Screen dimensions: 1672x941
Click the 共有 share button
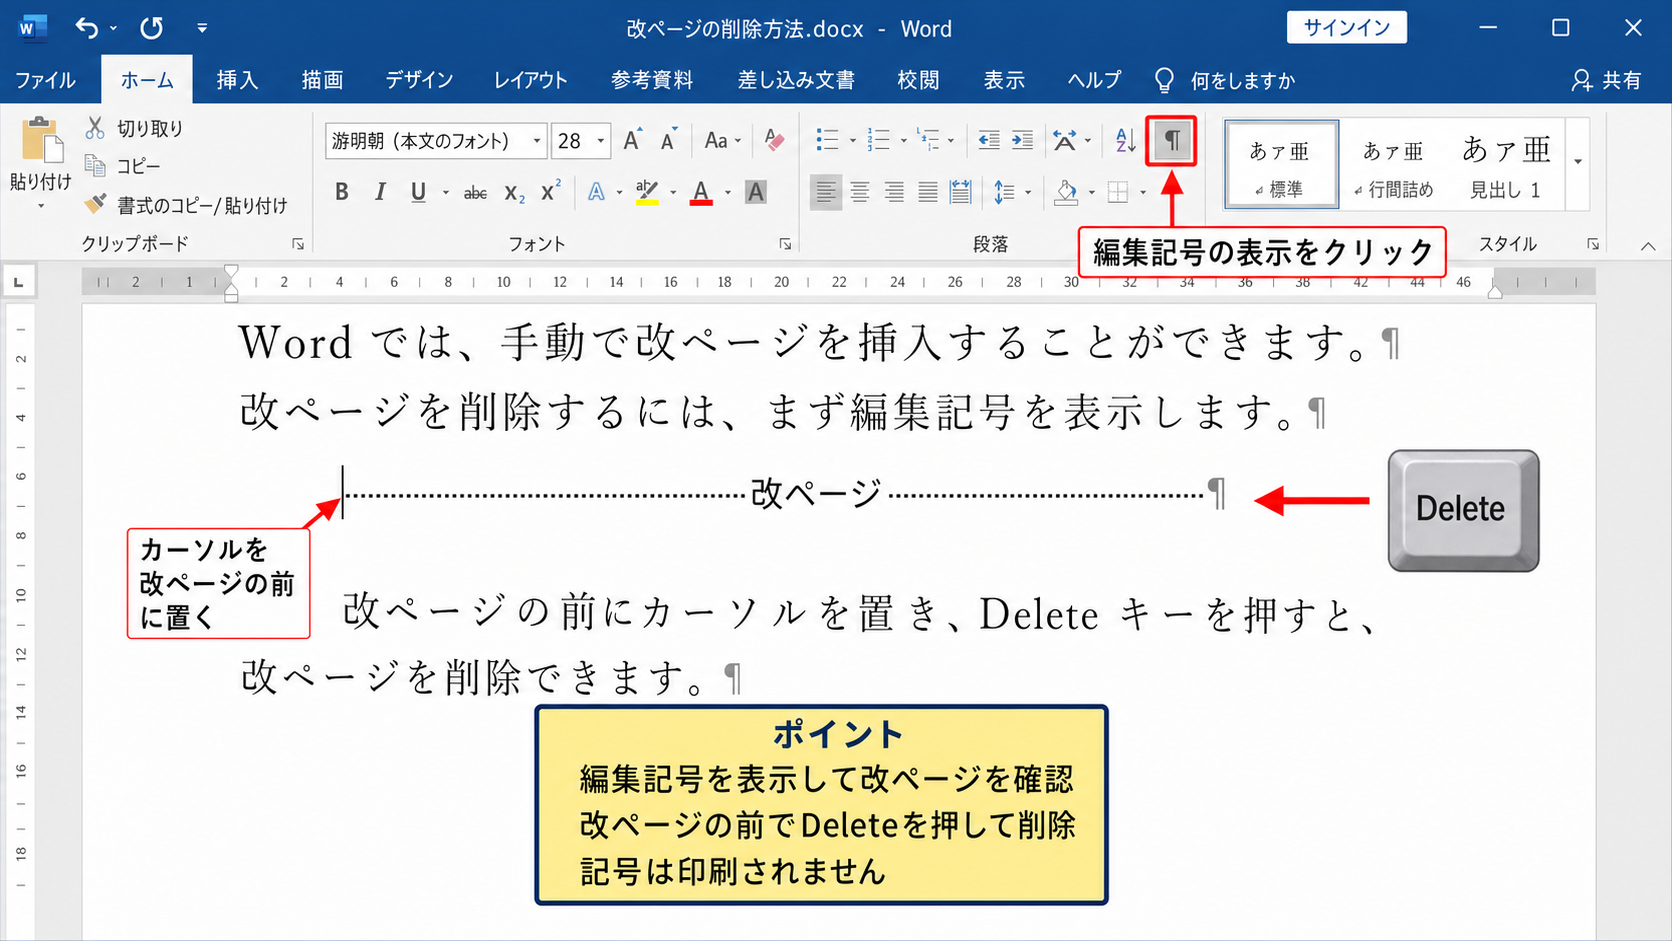coord(1606,80)
